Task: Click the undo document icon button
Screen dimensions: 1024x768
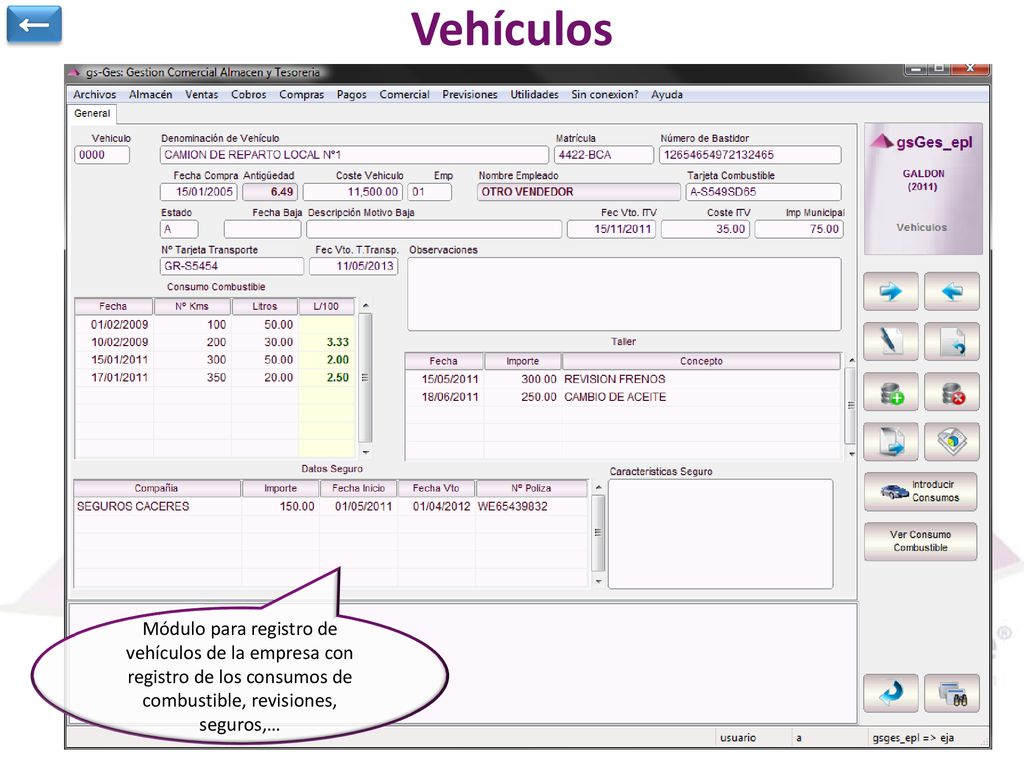Action: coord(952,341)
